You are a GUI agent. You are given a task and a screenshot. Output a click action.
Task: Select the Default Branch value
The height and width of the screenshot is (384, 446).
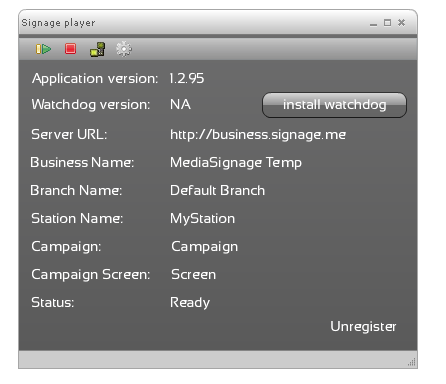(217, 191)
